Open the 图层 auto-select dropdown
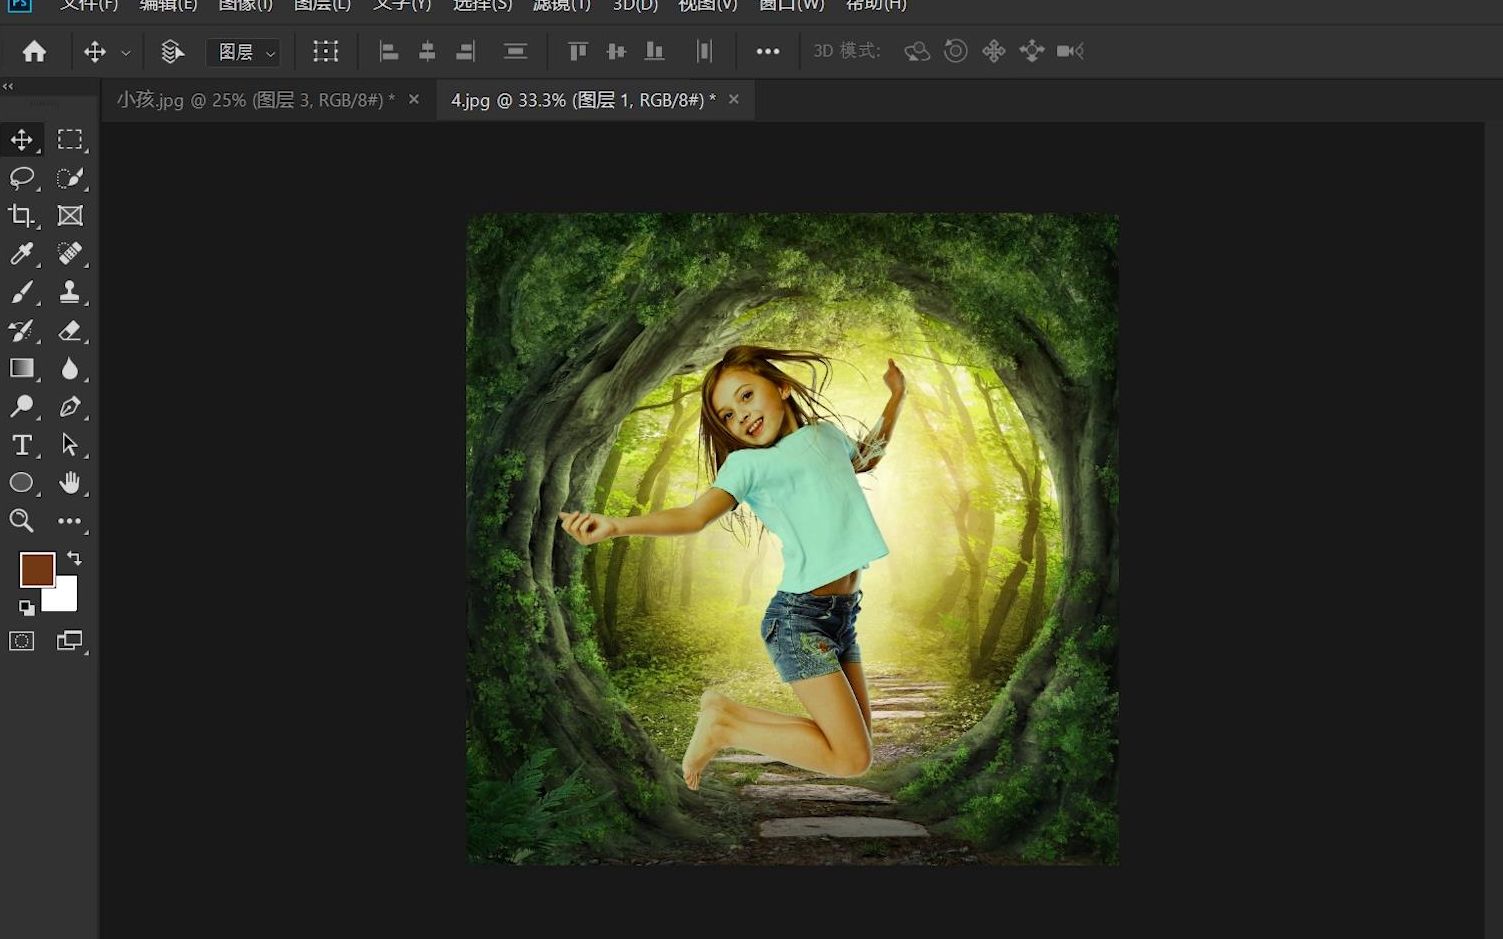Screen dimensions: 1503x939 click(243, 52)
